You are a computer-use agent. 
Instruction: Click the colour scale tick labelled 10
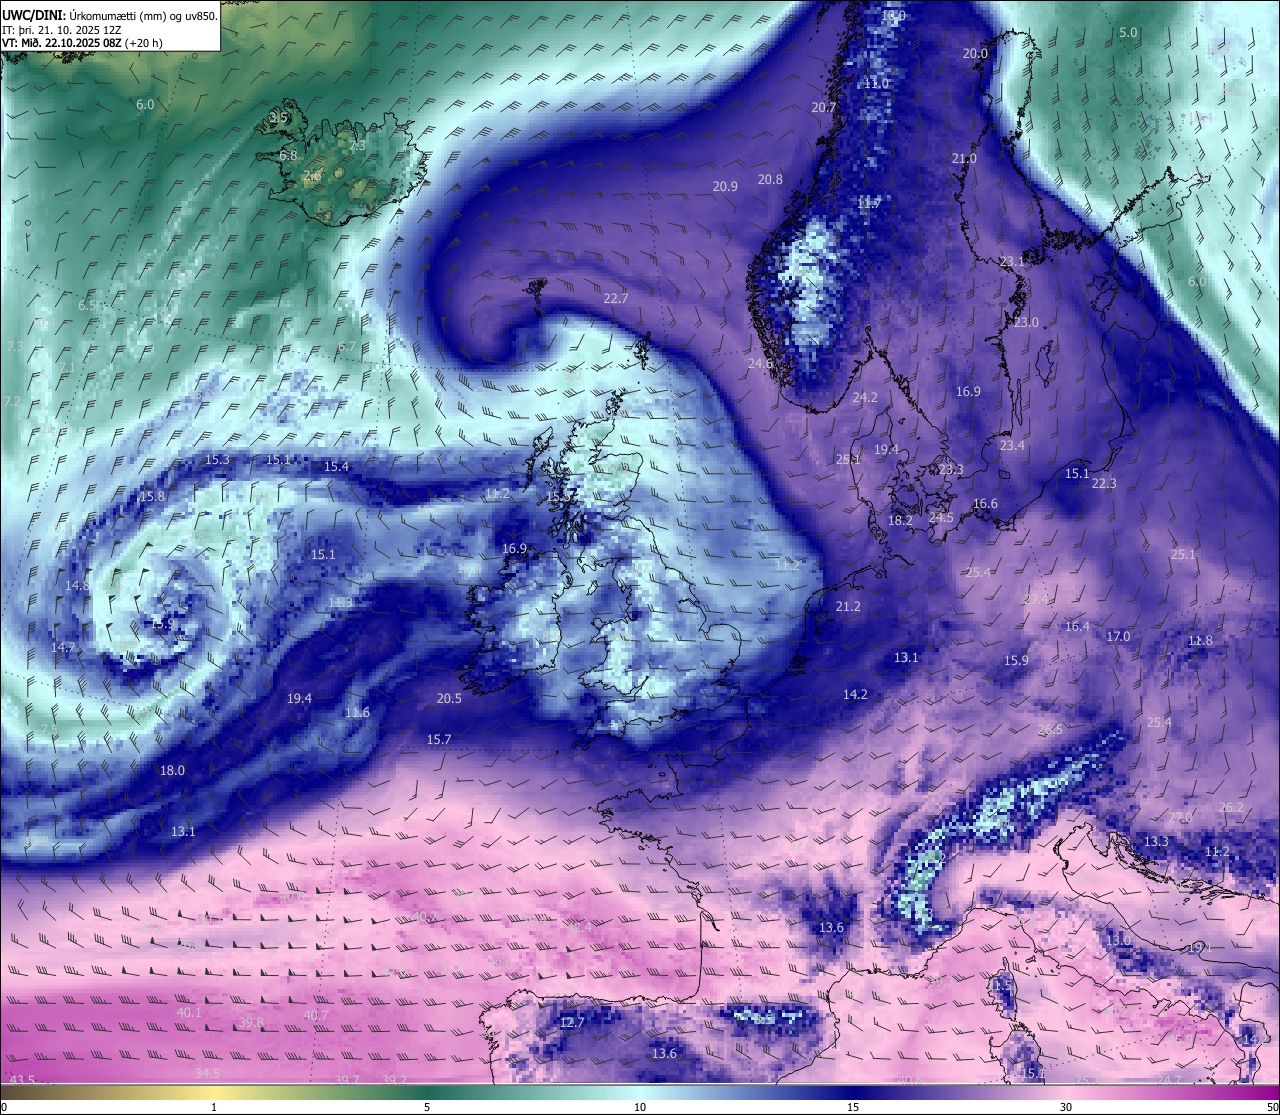pyautogui.click(x=640, y=1107)
